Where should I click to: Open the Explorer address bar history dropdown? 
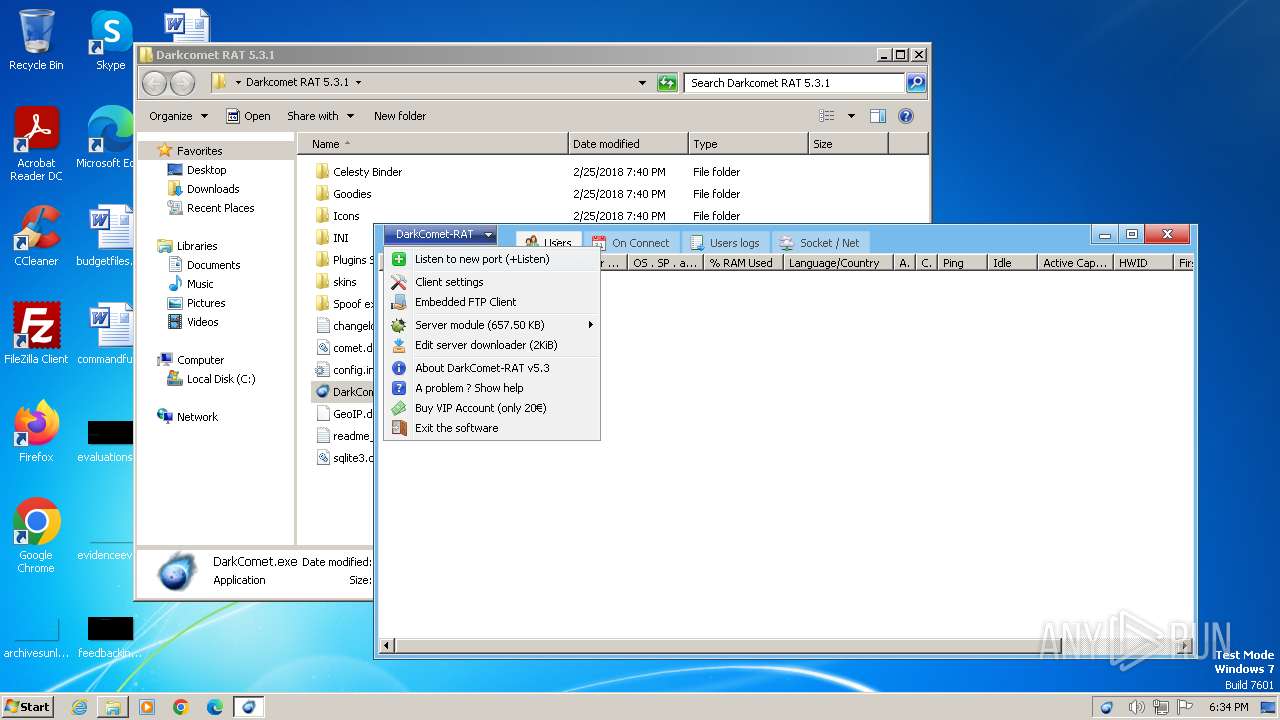[642, 83]
